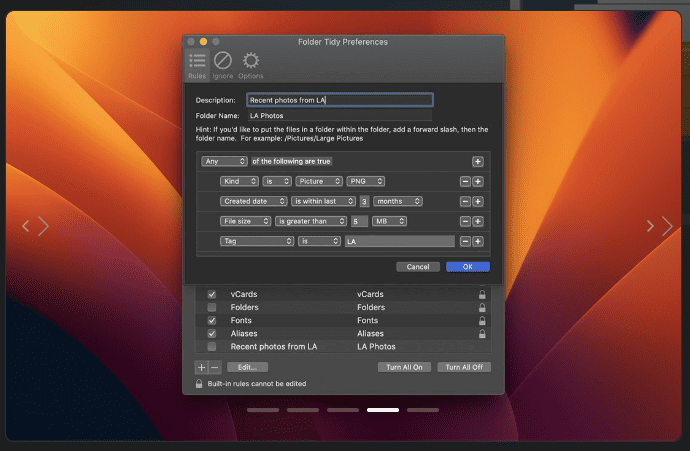Open the months unit dropdown

398,201
